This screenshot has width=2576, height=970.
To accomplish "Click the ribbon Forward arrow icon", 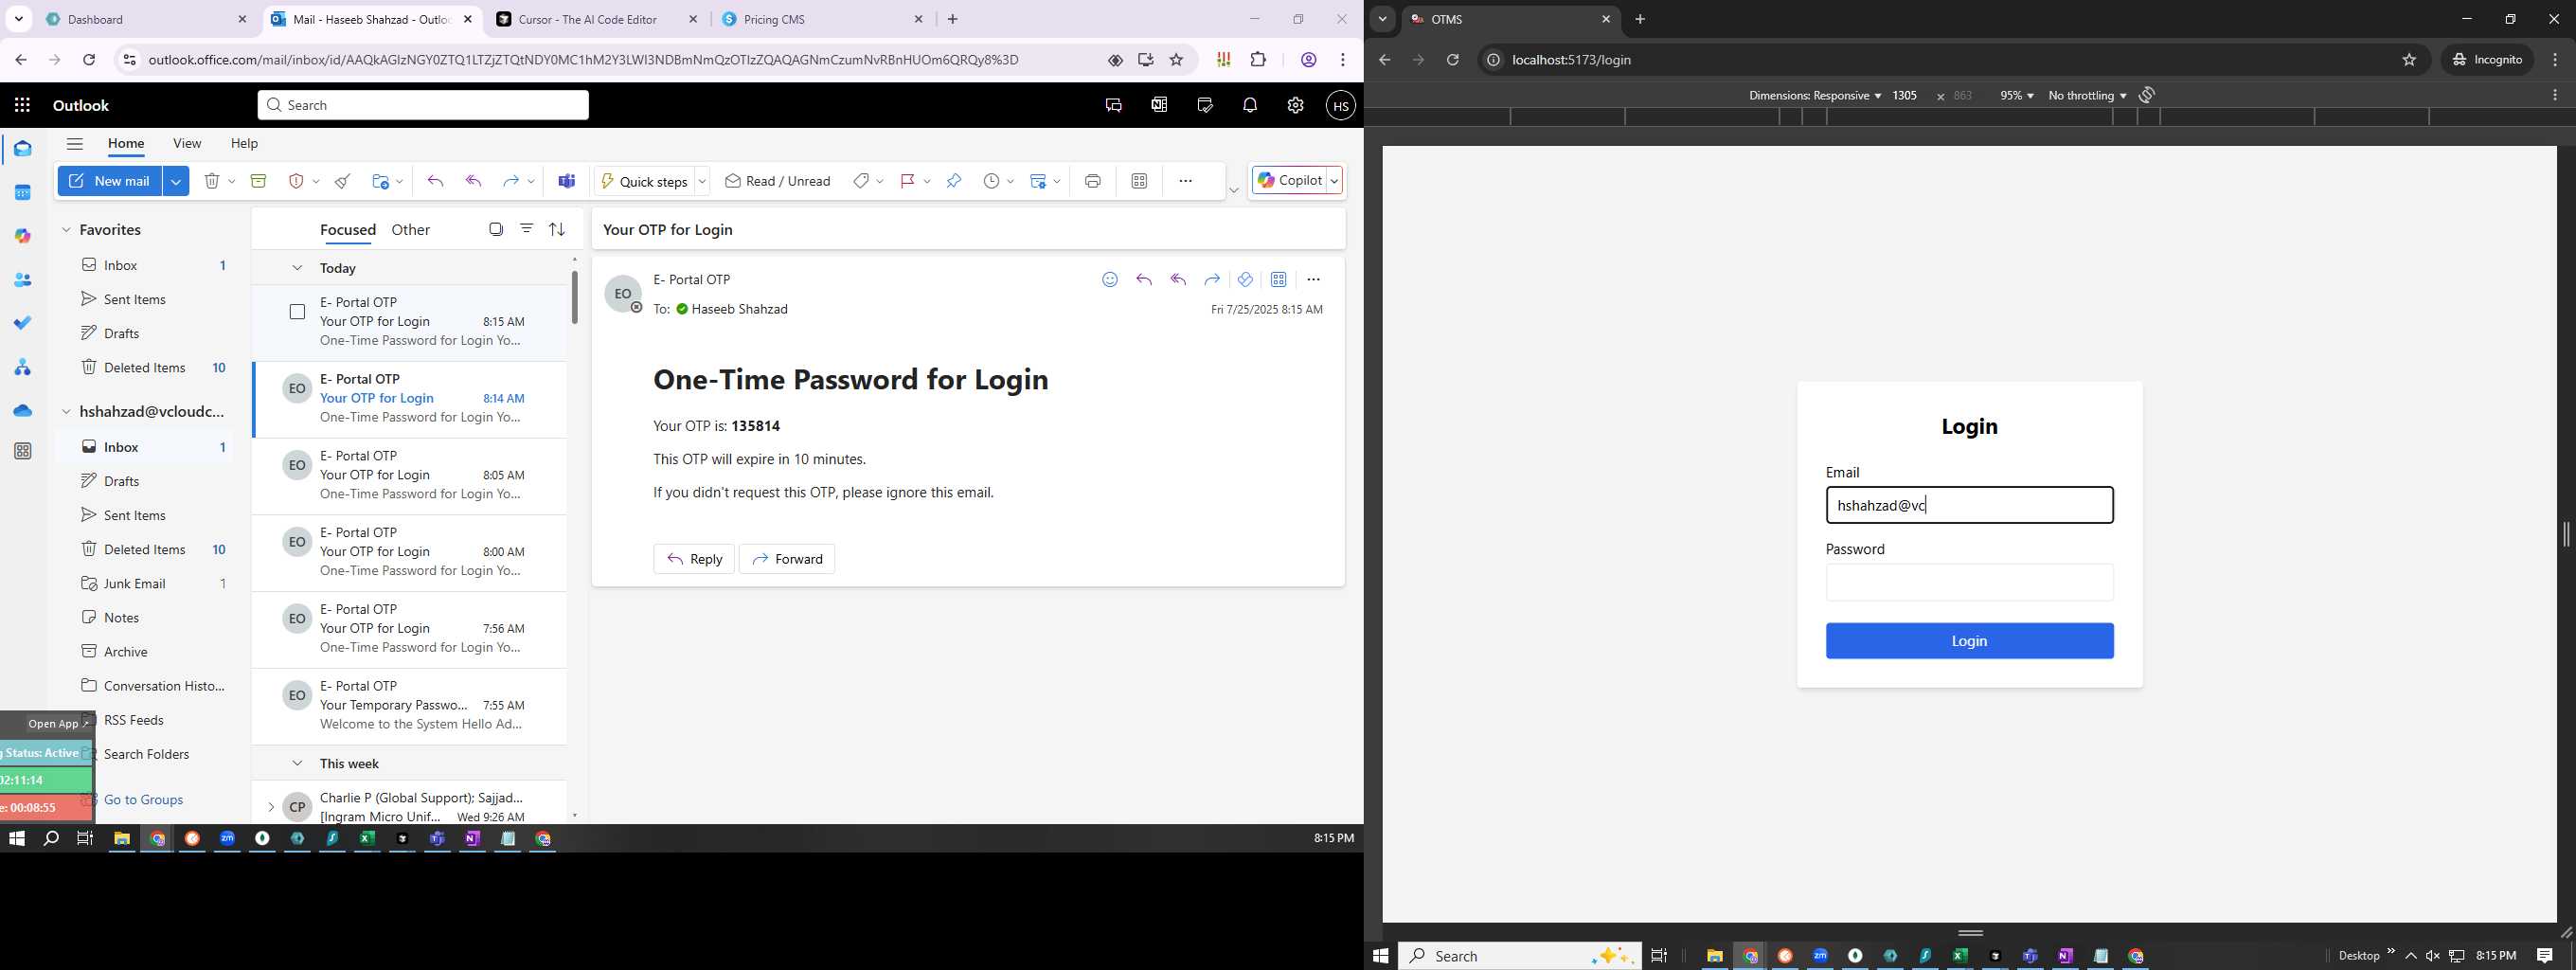I will click(510, 181).
